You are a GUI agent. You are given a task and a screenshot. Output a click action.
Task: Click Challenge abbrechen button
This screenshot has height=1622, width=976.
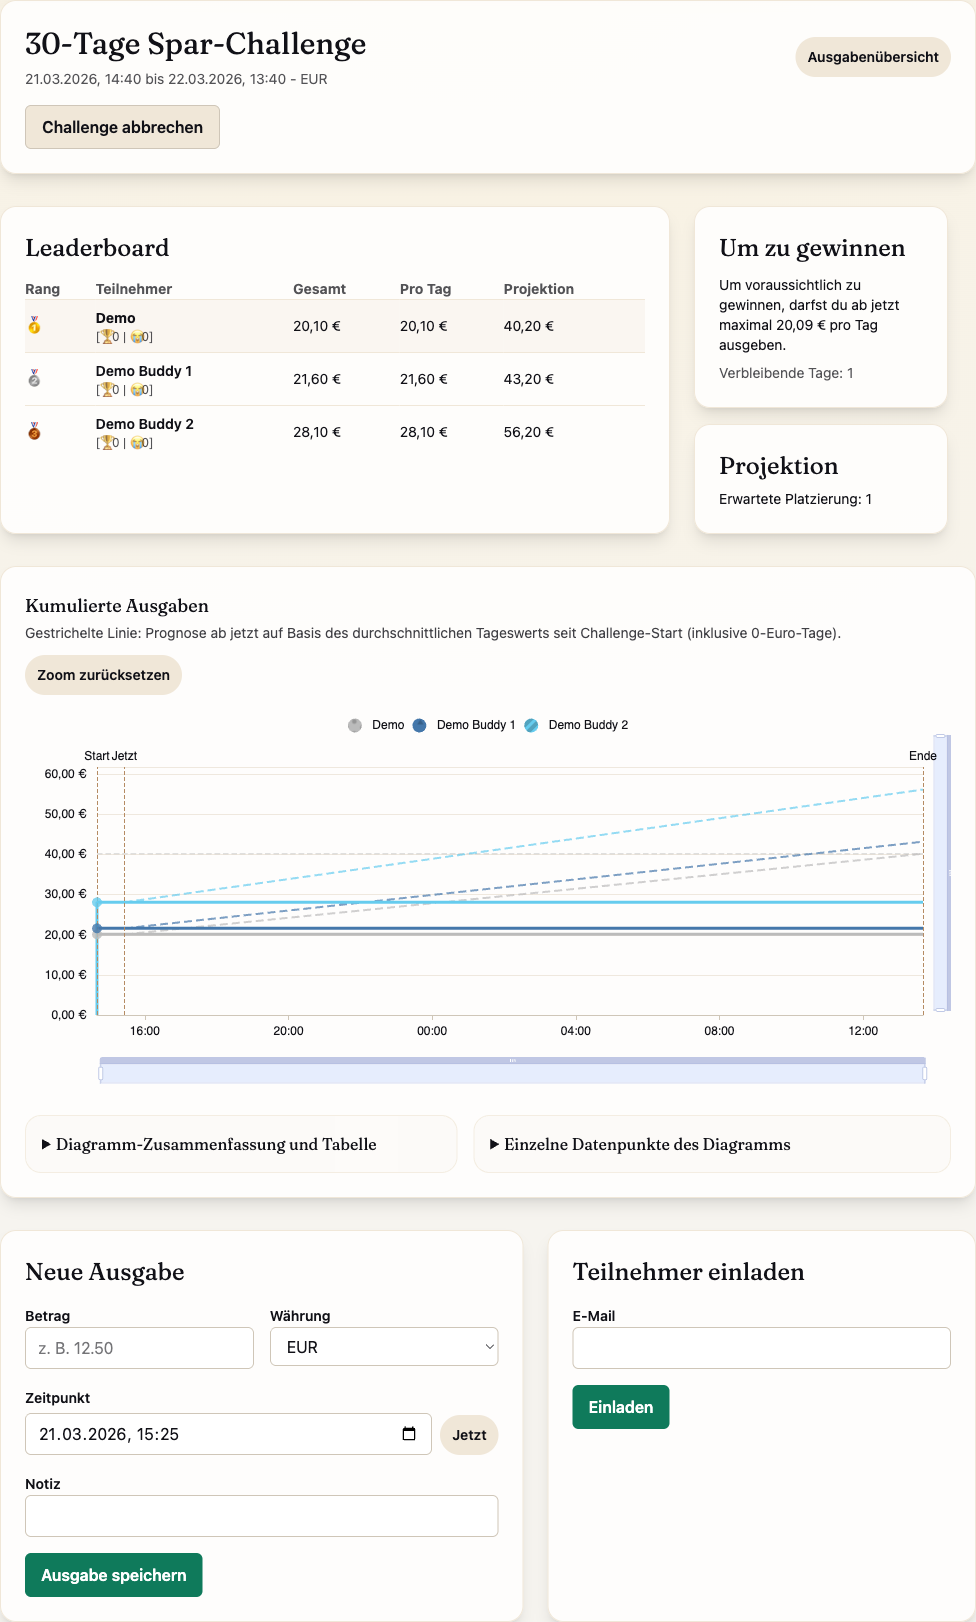(x=122, y=127)
